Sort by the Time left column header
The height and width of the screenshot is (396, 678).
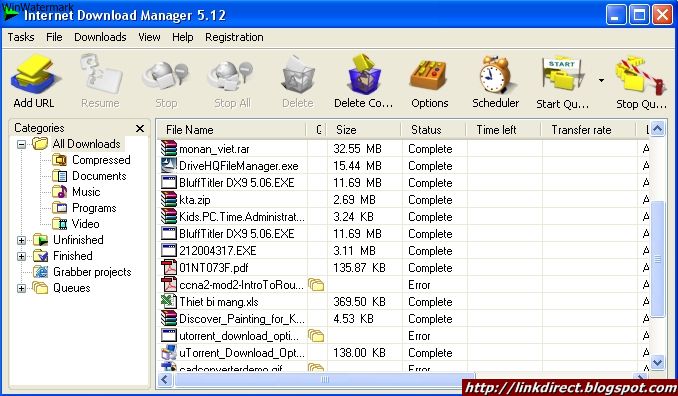tap(504, 130)
